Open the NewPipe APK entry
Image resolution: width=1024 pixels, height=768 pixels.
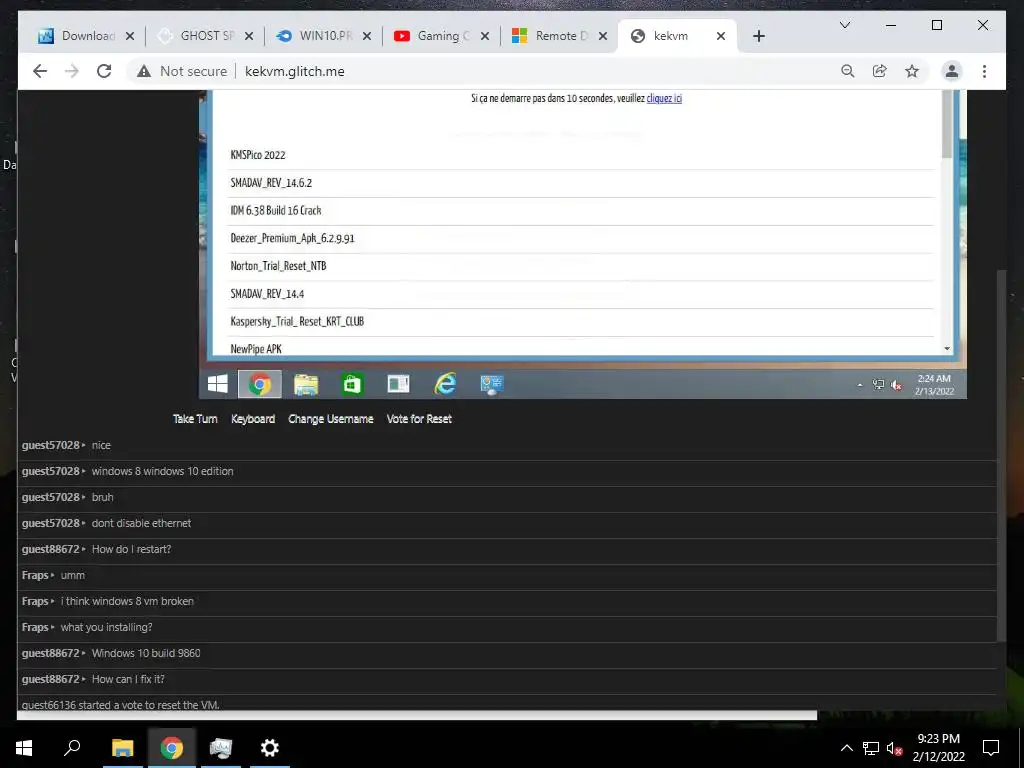256,349
